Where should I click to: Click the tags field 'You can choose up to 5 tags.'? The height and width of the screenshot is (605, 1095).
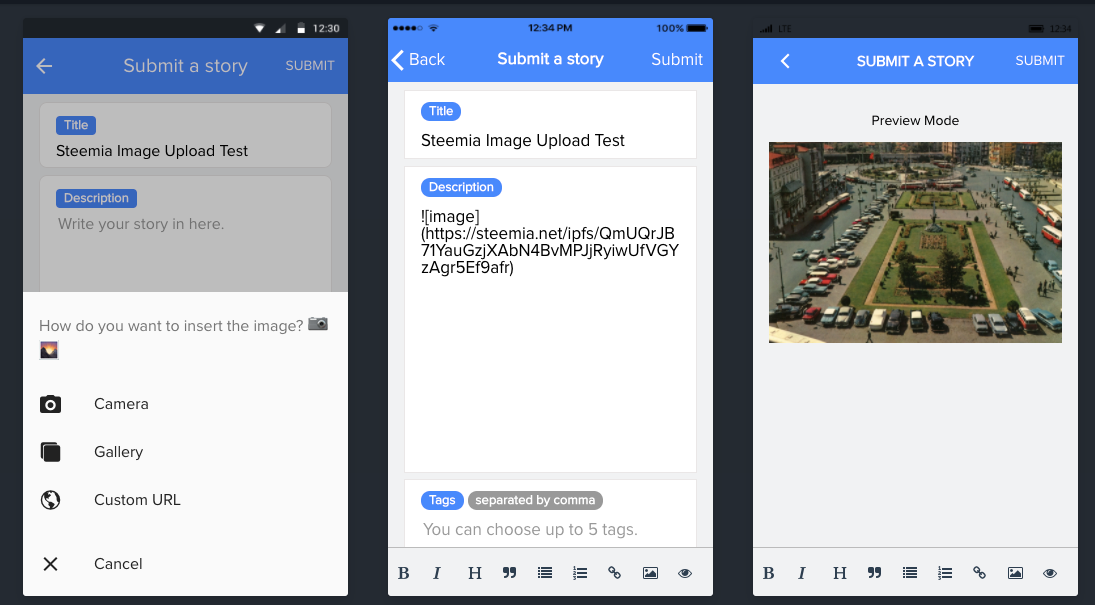tap(530, 530)
